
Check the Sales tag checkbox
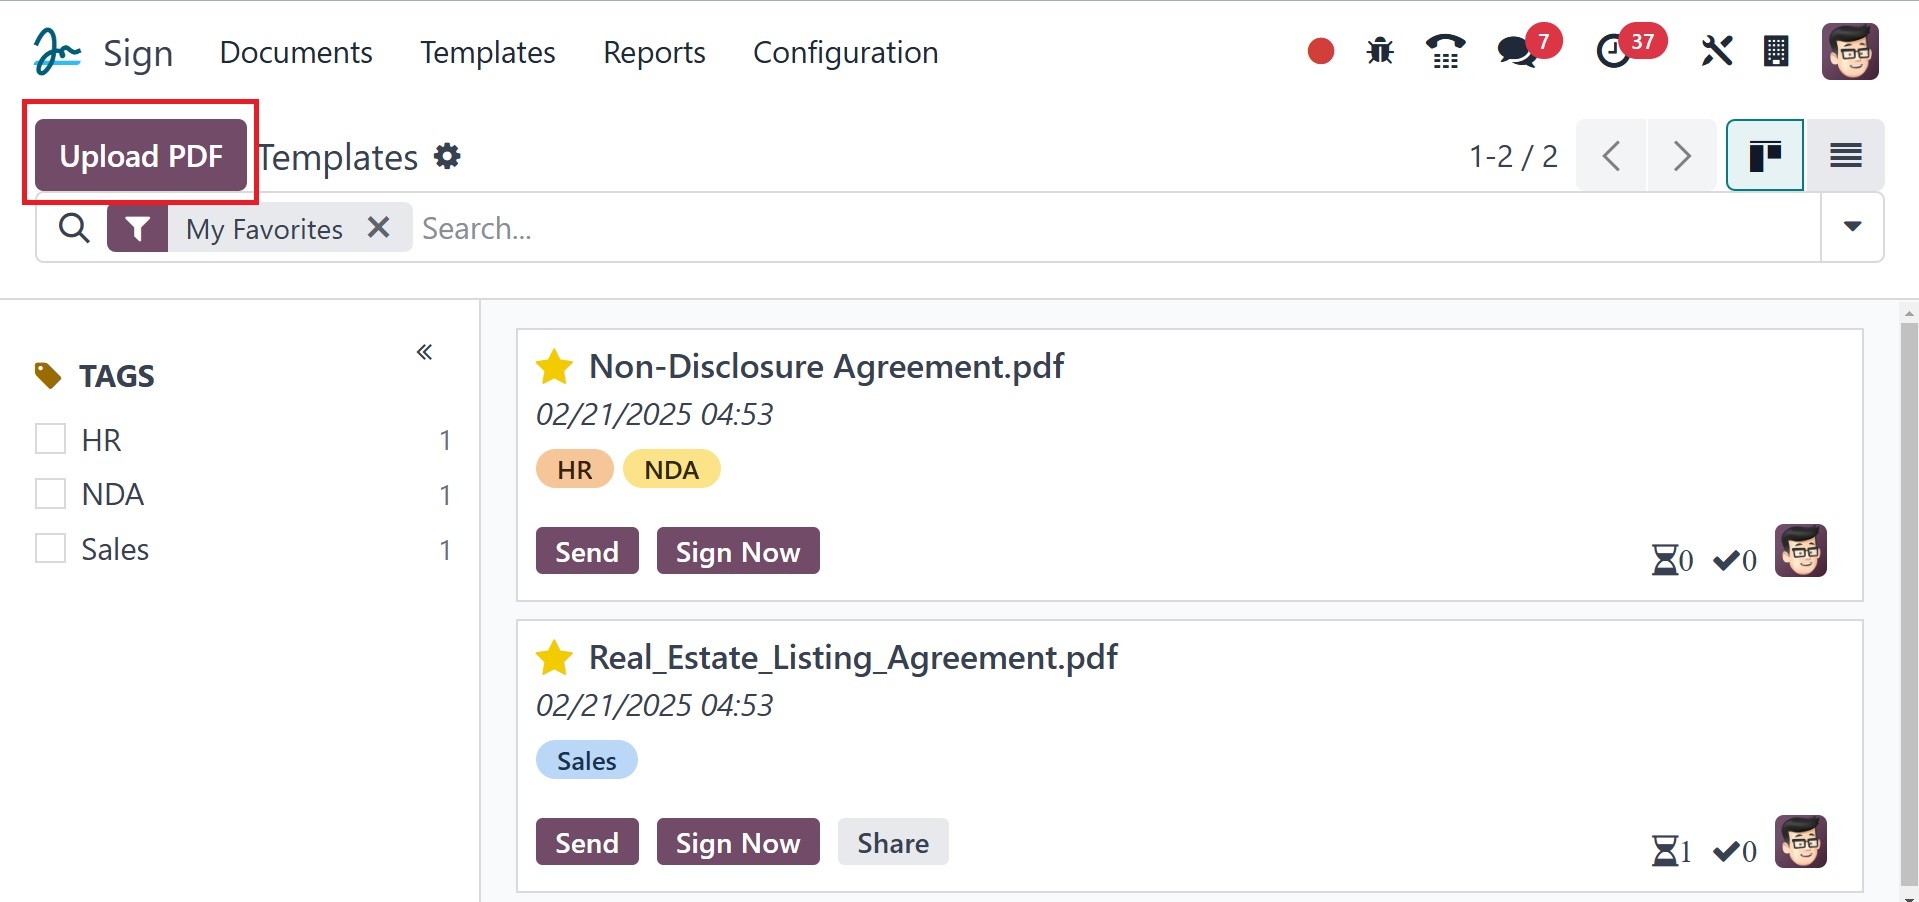(50, 549)
